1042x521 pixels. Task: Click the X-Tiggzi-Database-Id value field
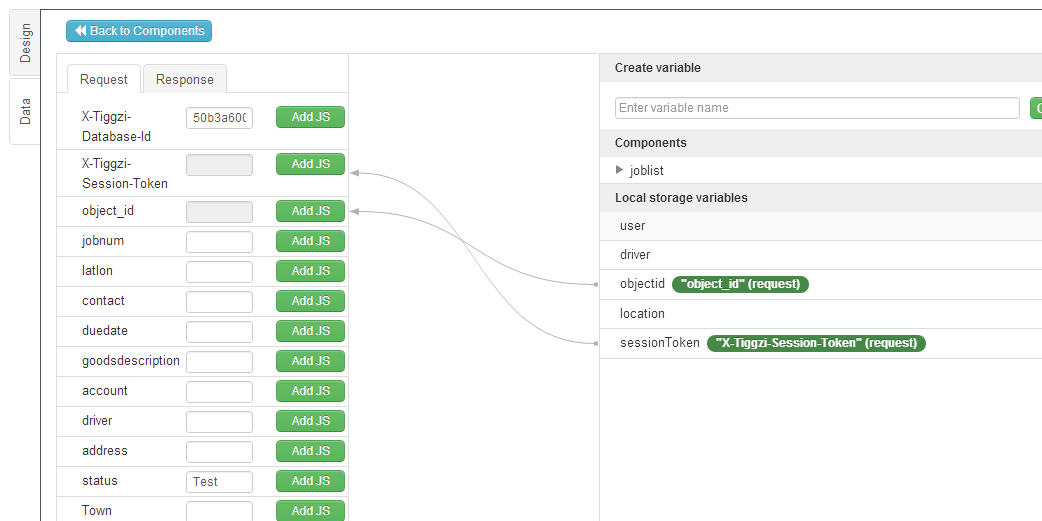219,118
